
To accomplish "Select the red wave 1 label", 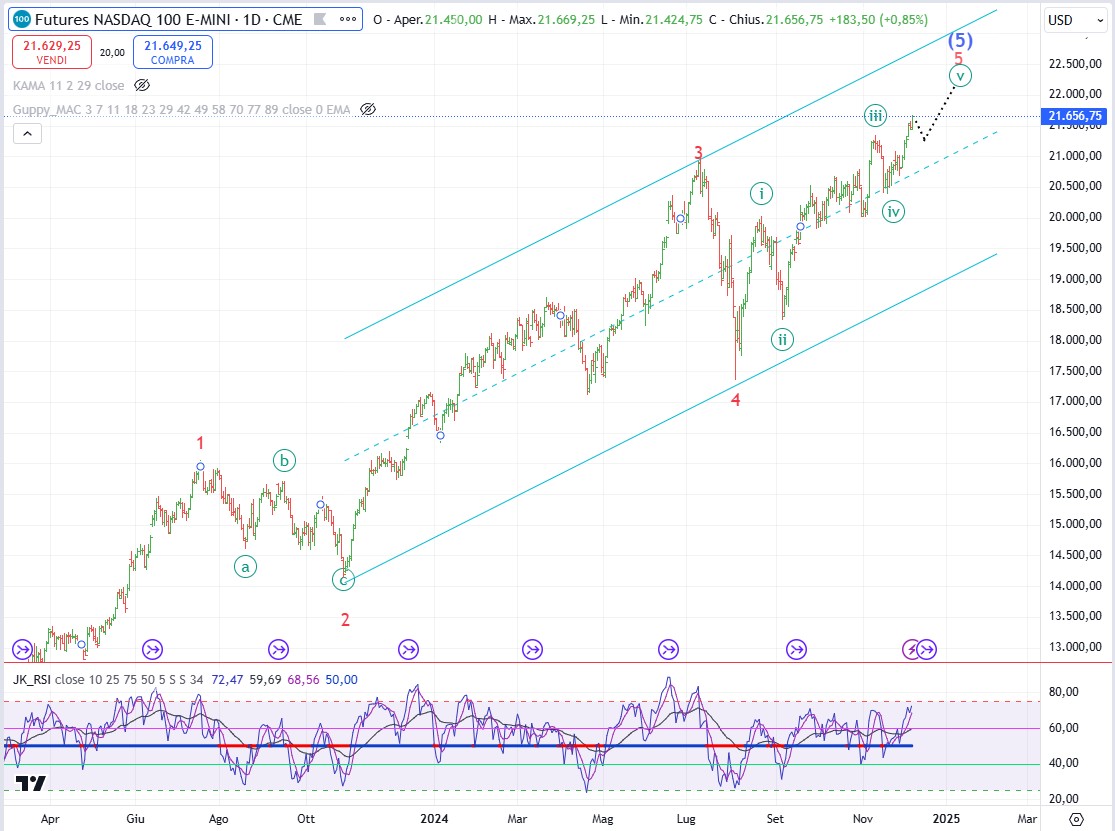I will coord(201,443).
